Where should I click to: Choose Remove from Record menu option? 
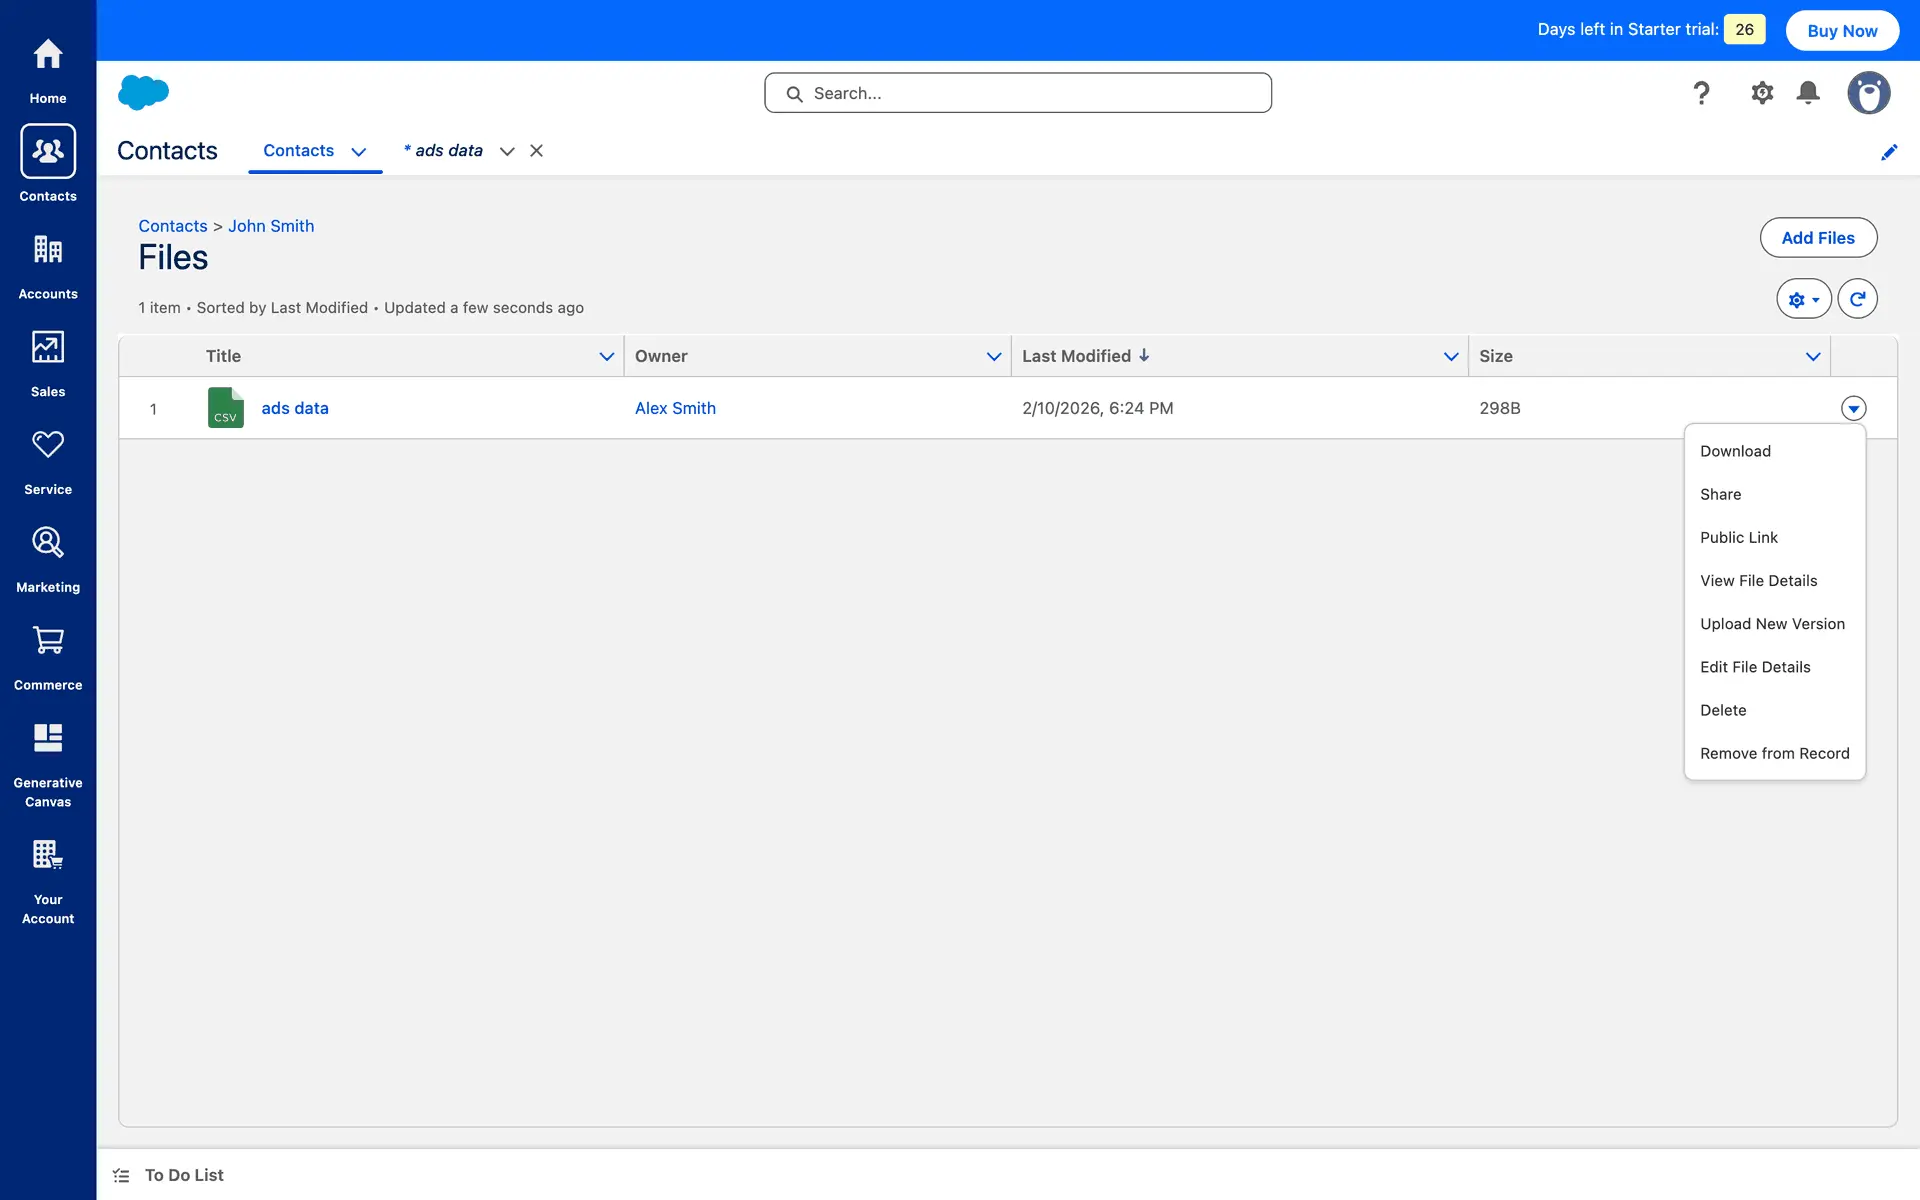(x=1774, y=754)
